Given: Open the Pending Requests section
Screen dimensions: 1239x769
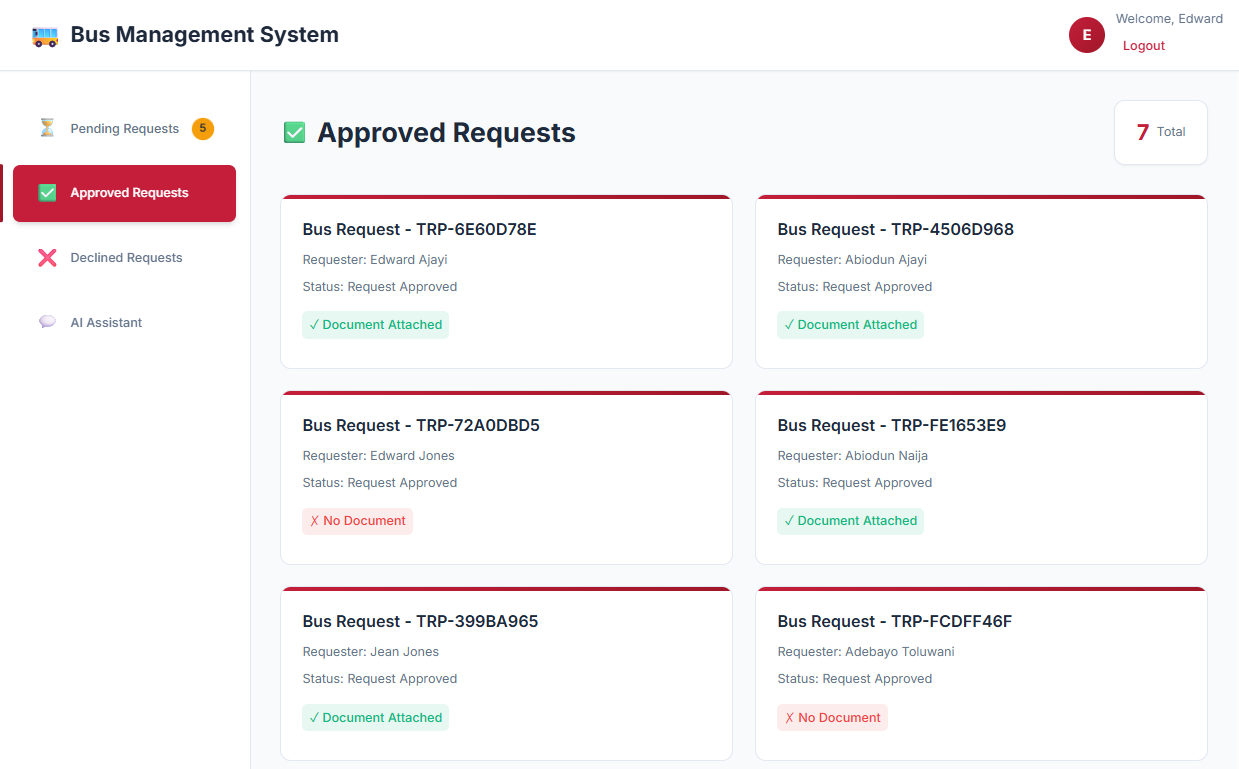Looking at the screenshot, I should coord(124,128).
